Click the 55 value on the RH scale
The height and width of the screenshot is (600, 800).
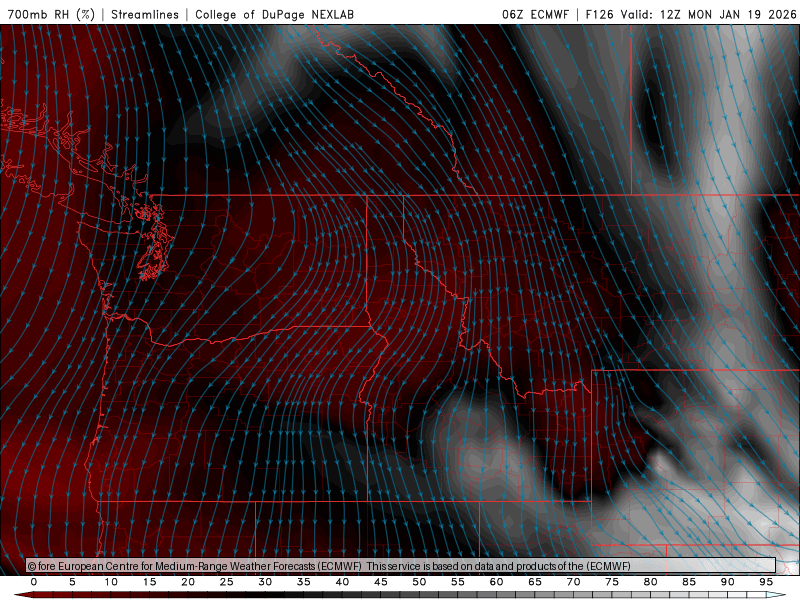tap(458, 582)
